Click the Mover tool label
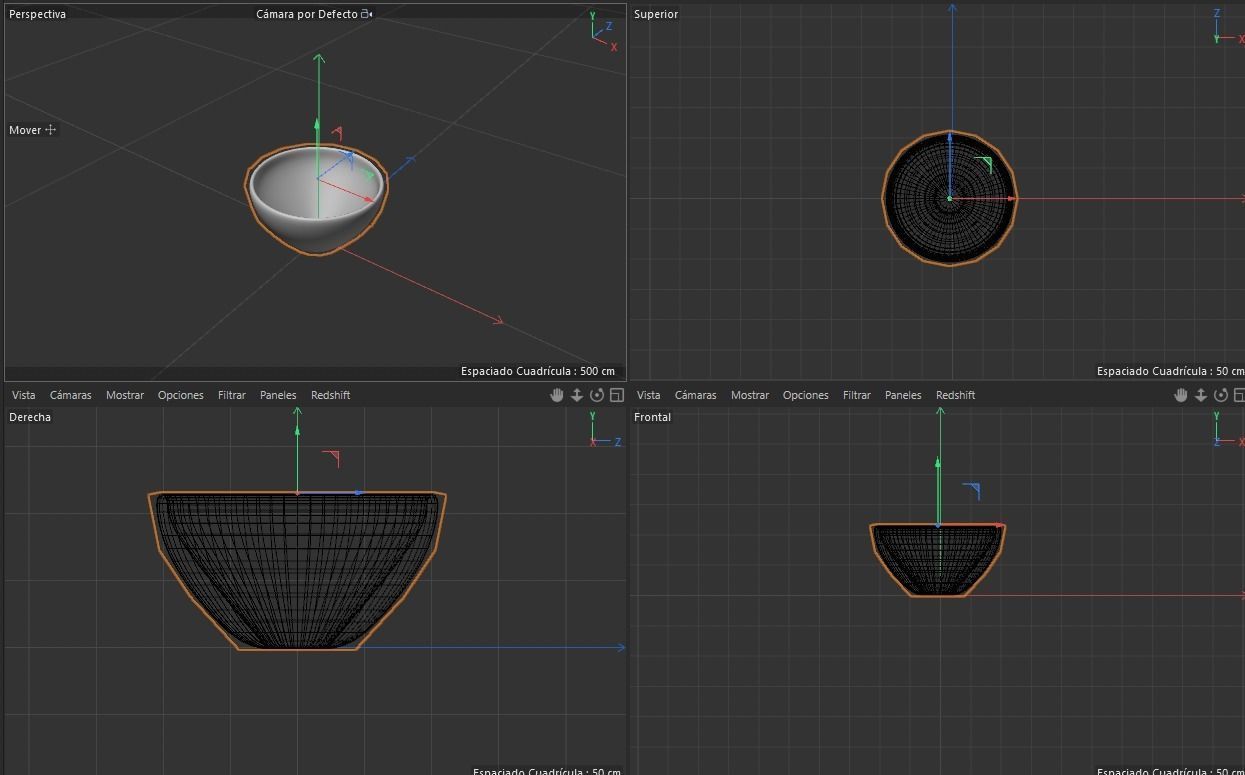 coord(25,130)
